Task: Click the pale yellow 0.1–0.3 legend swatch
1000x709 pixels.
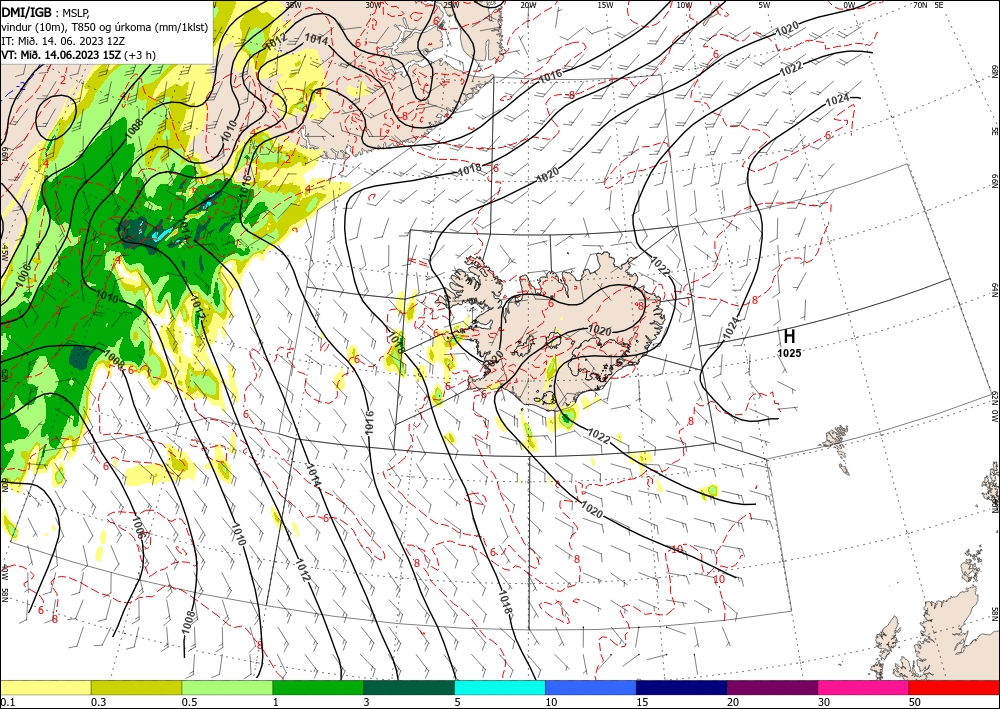Action: [x=45, y=687]
